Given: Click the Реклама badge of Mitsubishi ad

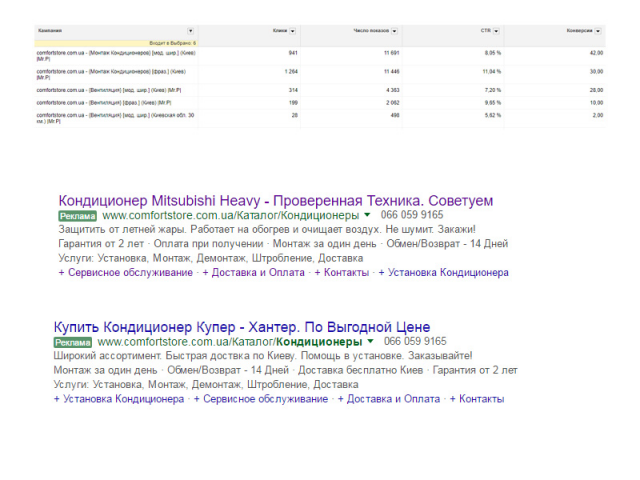Looking at the screenshot, I should pos(78,216).
